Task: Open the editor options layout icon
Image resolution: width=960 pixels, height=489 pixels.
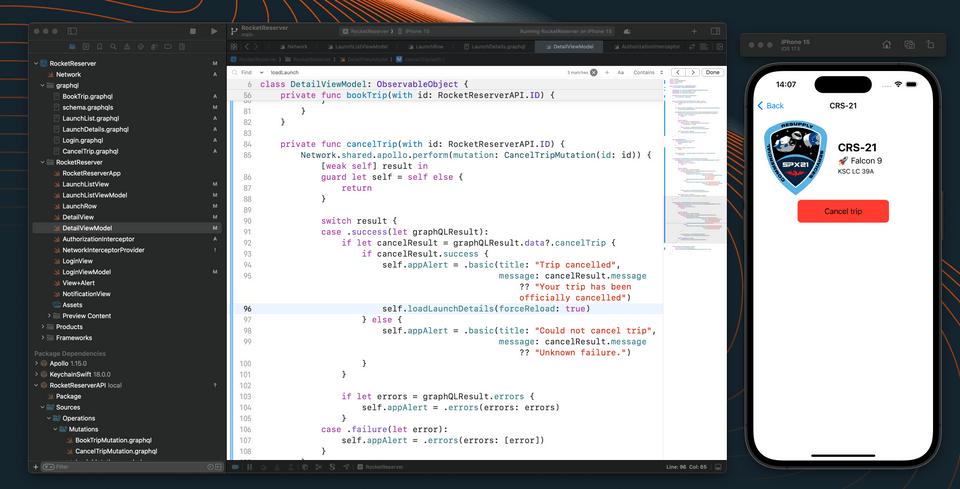Action: [x=705, y=47]
